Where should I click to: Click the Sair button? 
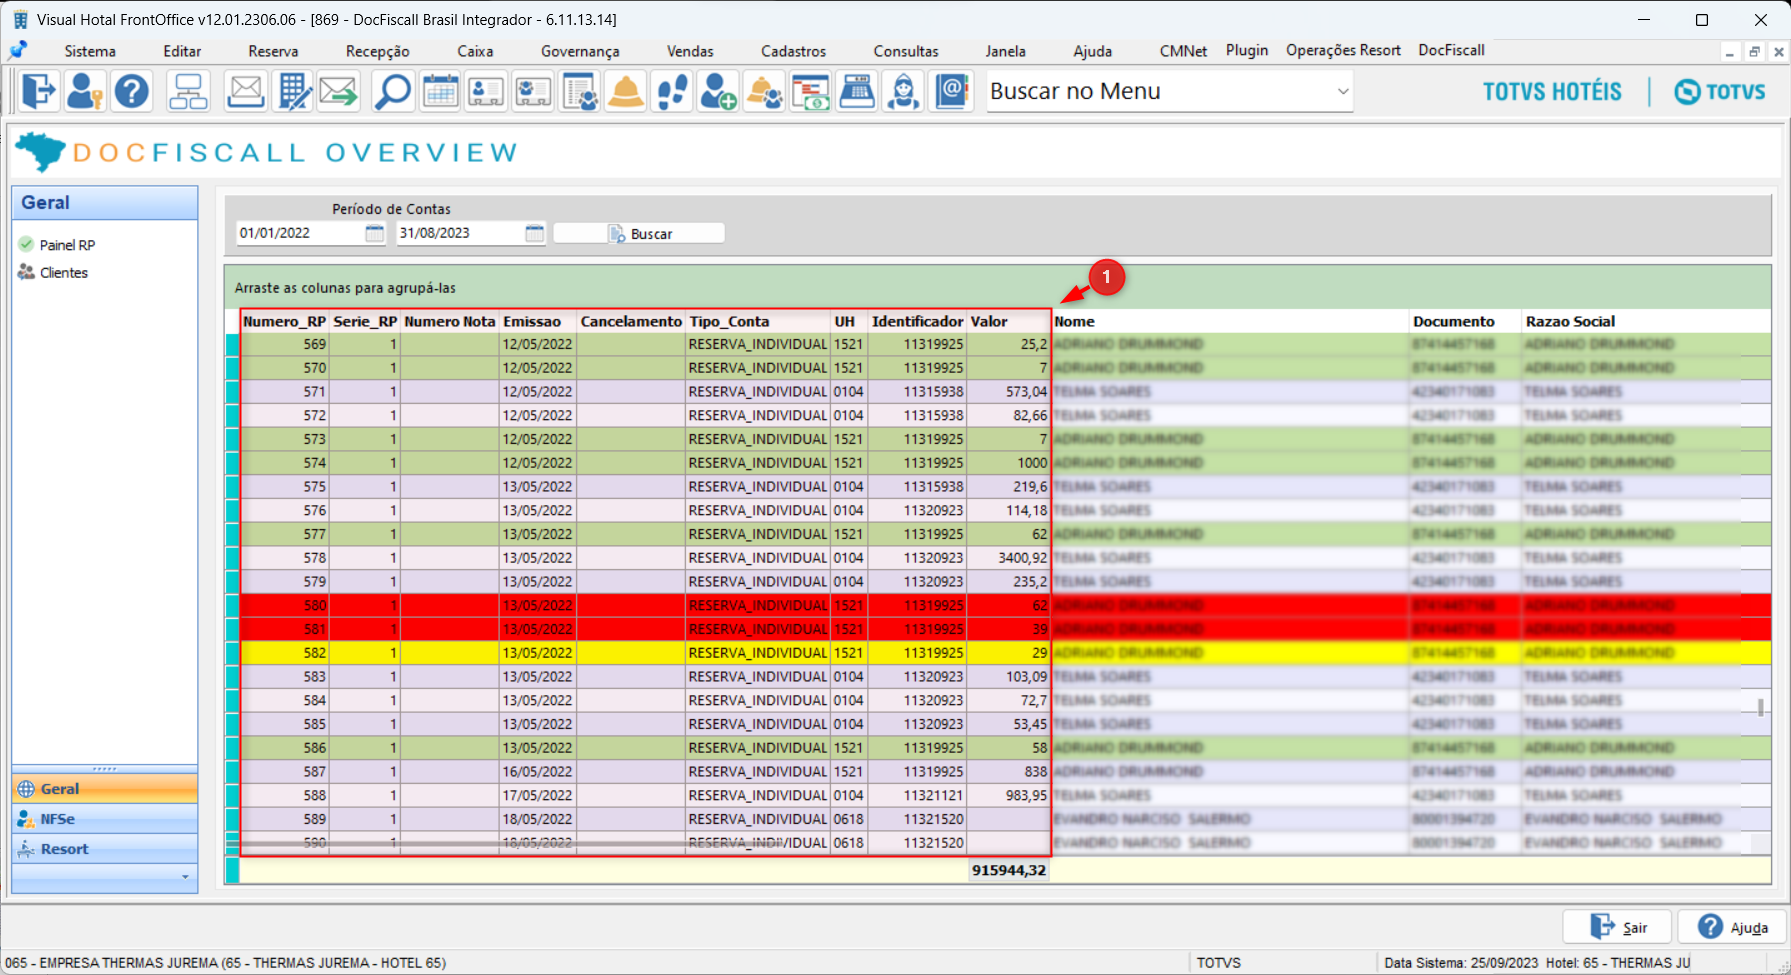pyautogui.click(x=1619, y=927)
